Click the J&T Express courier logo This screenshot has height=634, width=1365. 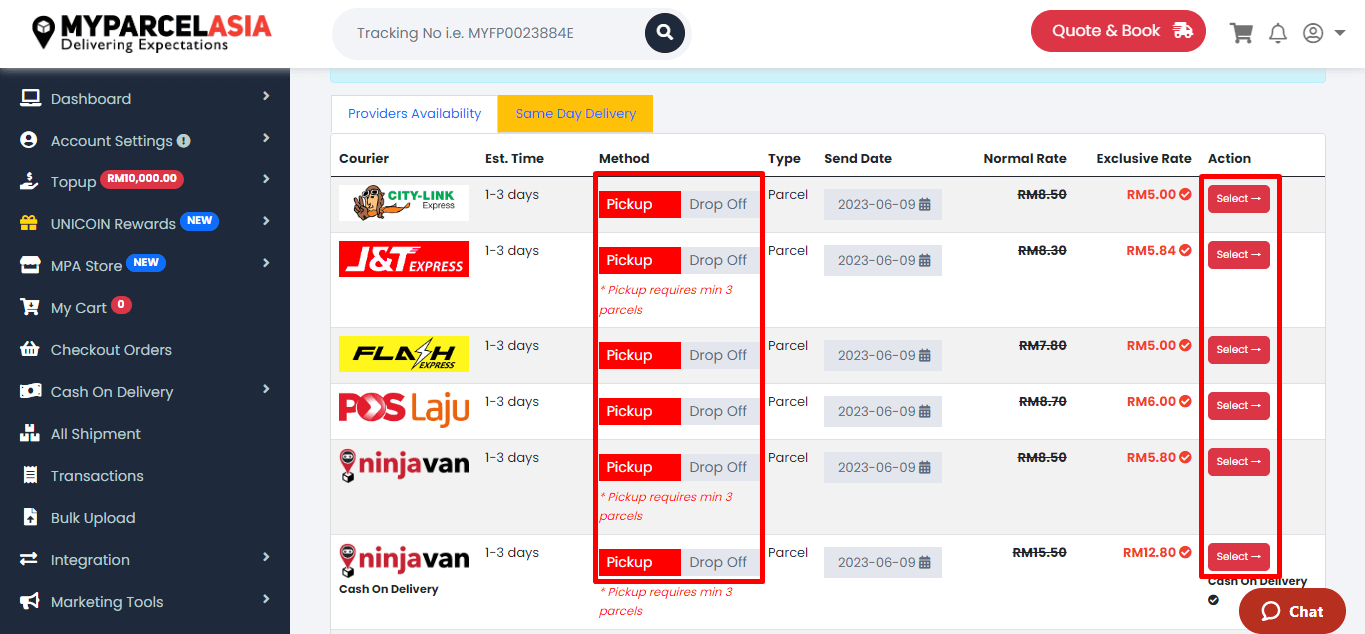(x=404, y=259)
